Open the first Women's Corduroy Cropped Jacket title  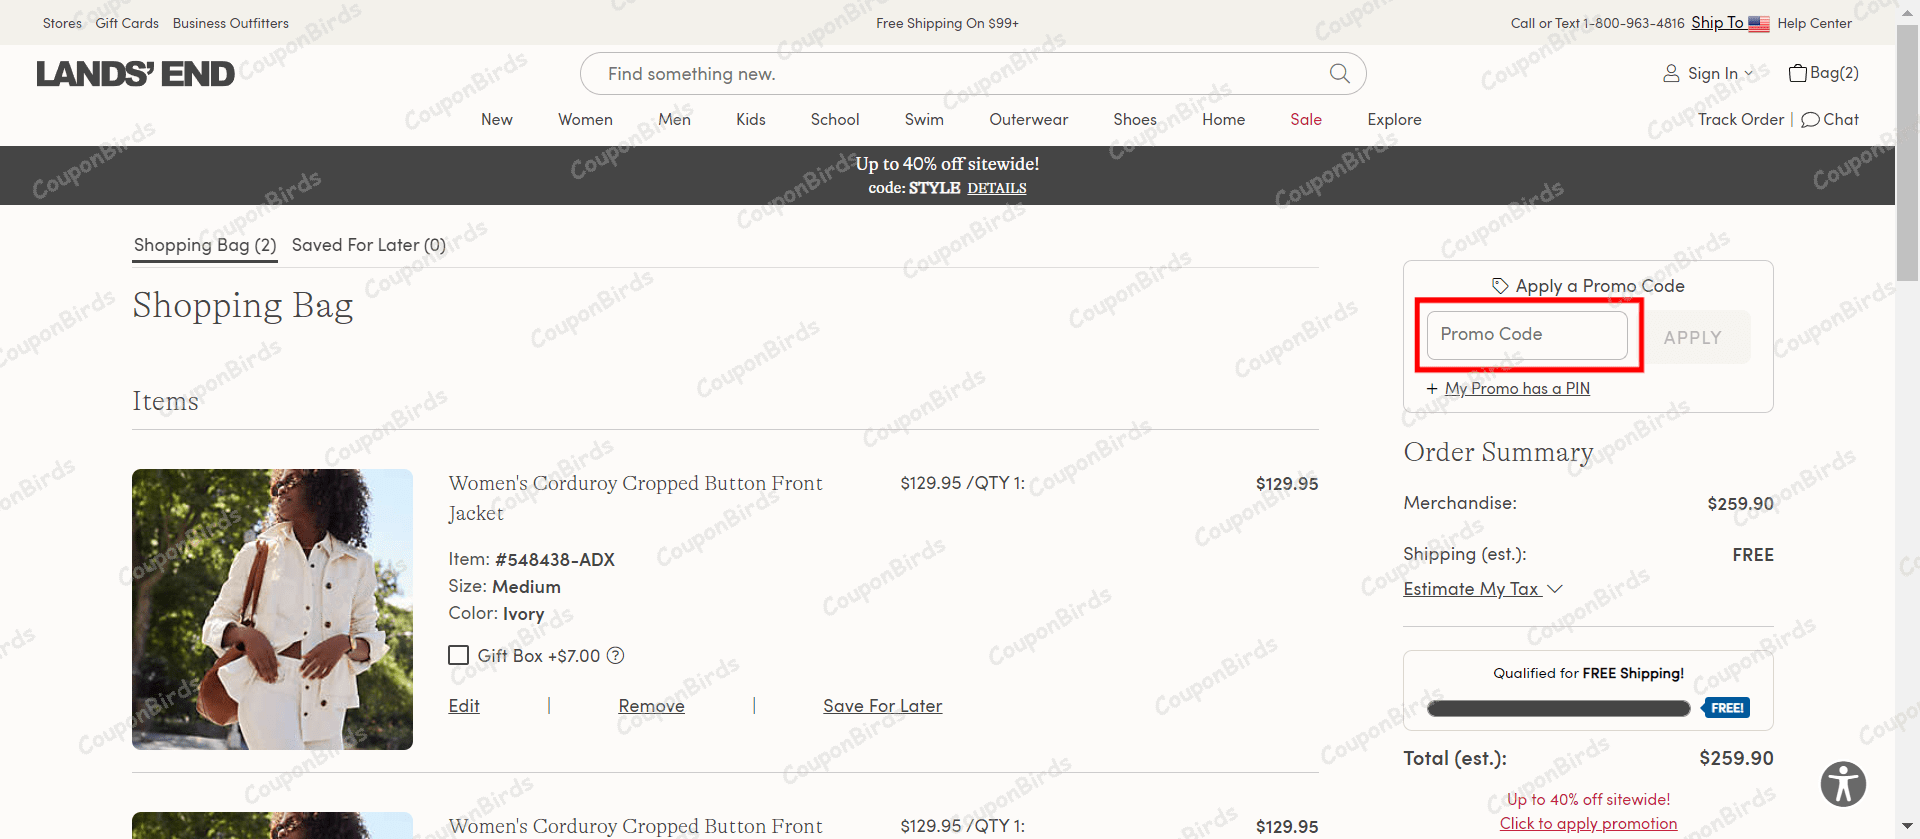tap(635, 498)
